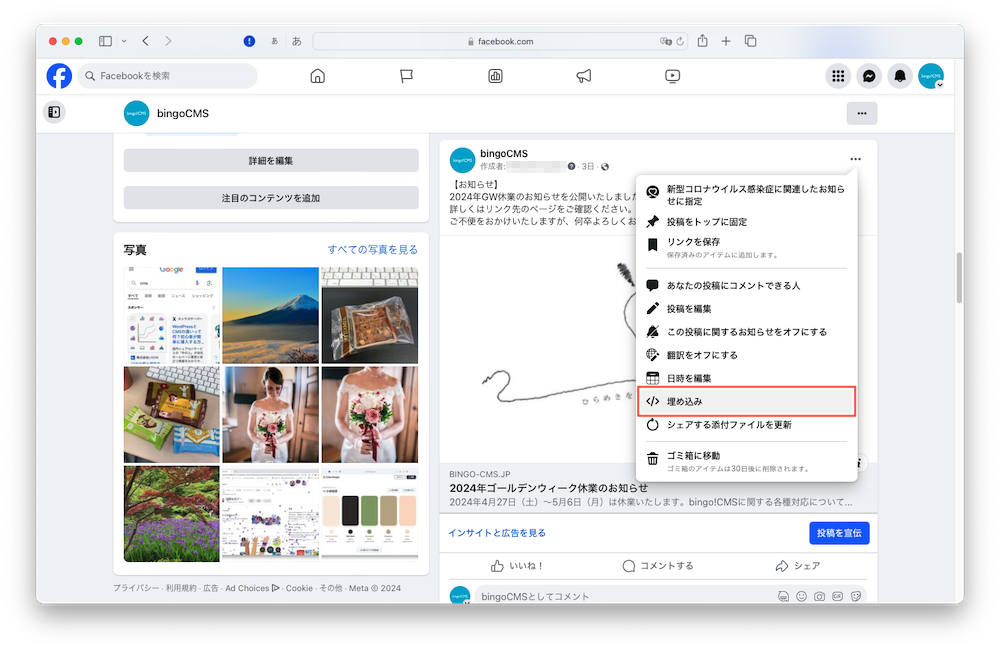Select リンクを保存 menu item
This screenshot has width=1000, height=651.
click(x=746, y=247)
